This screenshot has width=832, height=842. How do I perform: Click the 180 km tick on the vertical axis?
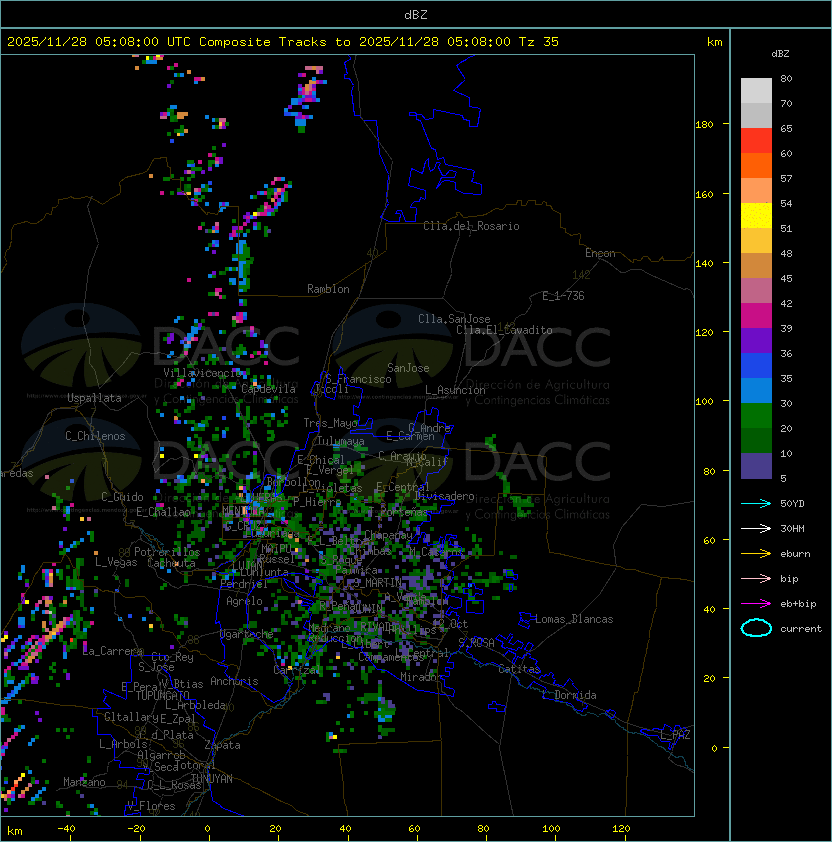pyautogui.click(x=704, y=125)
